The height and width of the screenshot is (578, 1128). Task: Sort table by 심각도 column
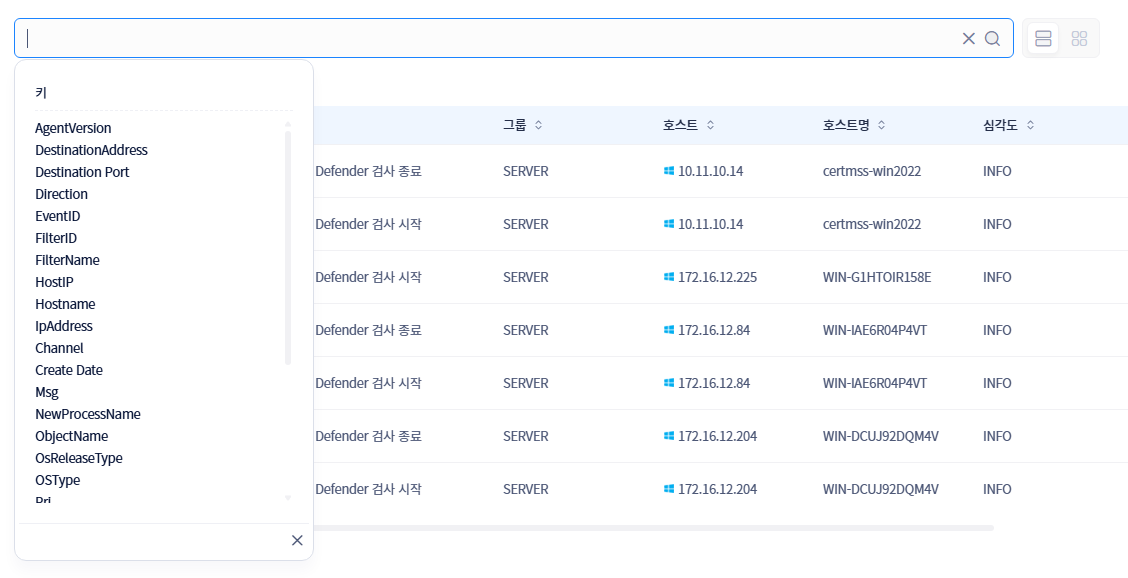1030,125
